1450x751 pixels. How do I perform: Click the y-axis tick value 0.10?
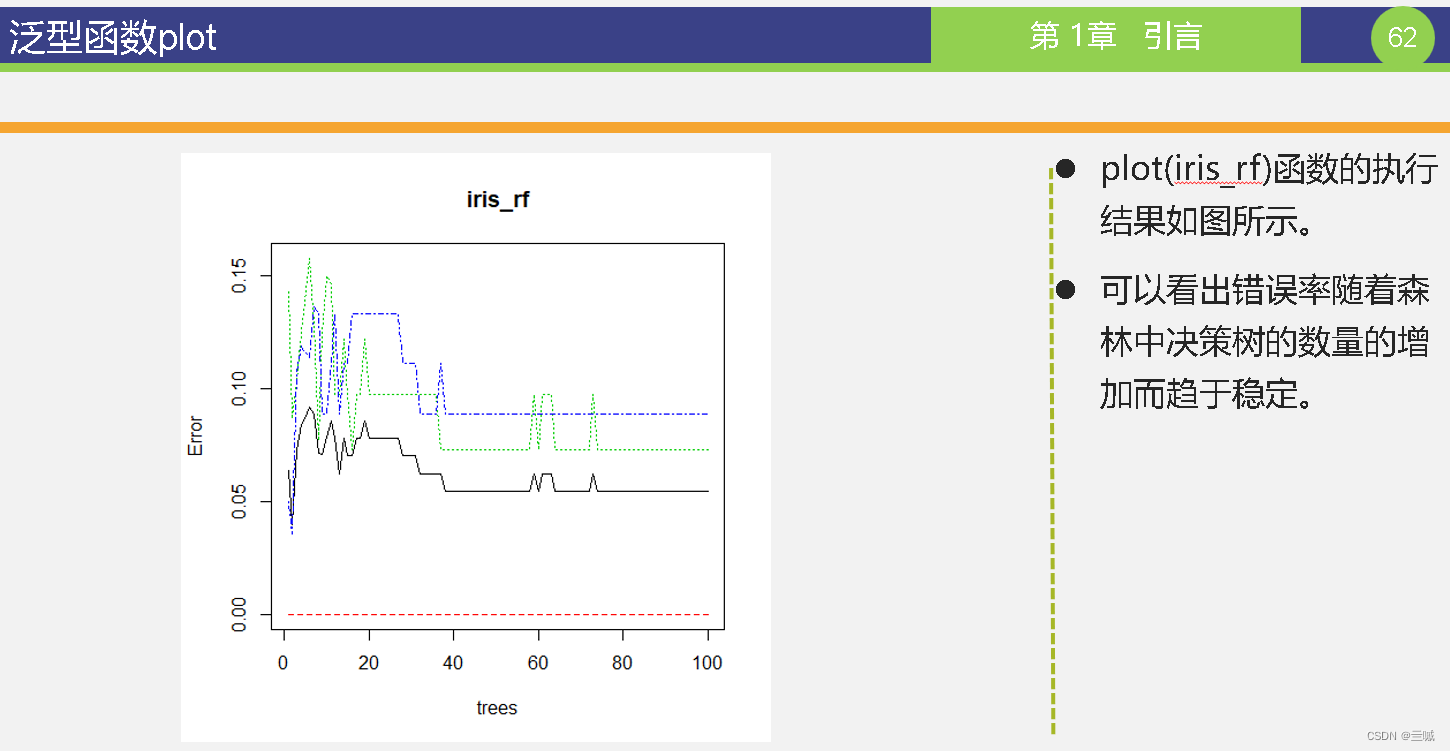pos(240,388)
